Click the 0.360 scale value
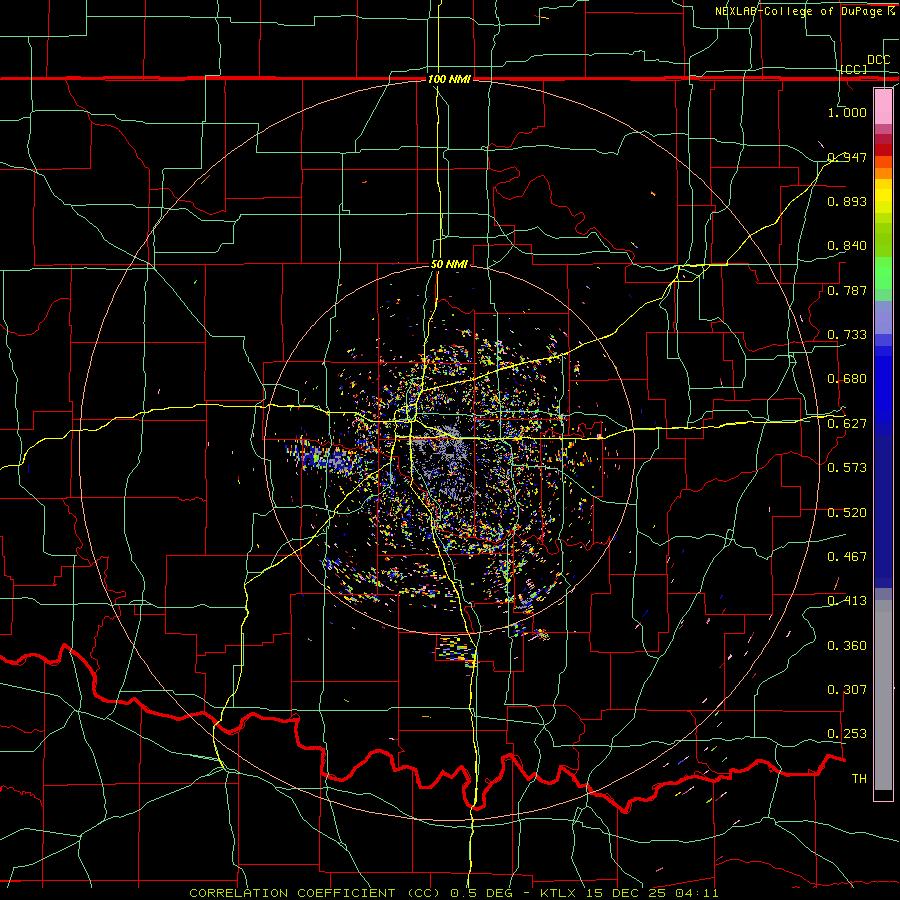Image resolution: width=900 pixels, height=900 pixels. [847, 646]
